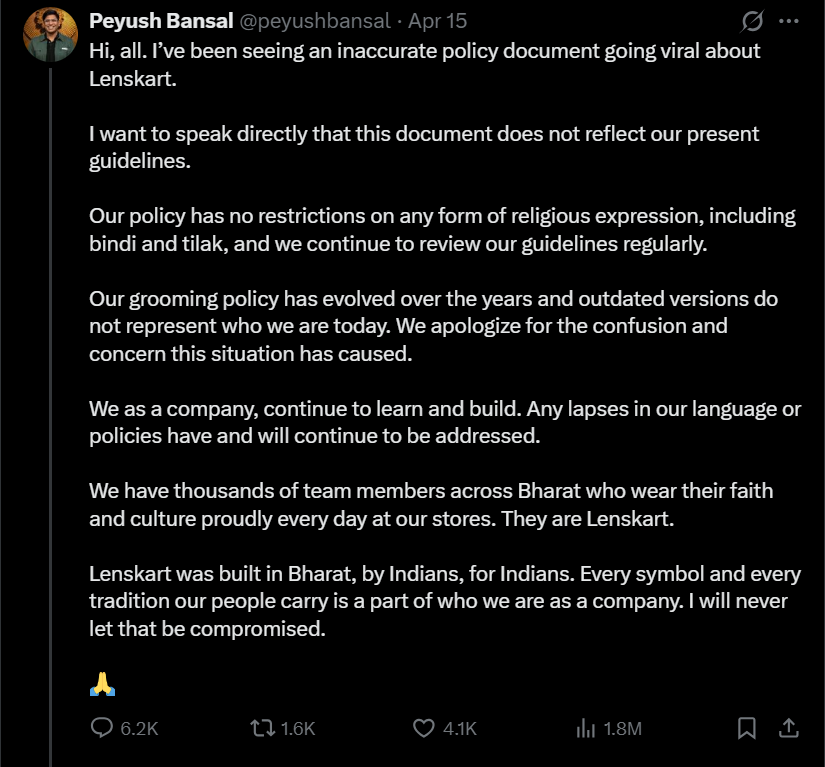
Task: Click the folded hands emoji
Action: click(103, 684)
